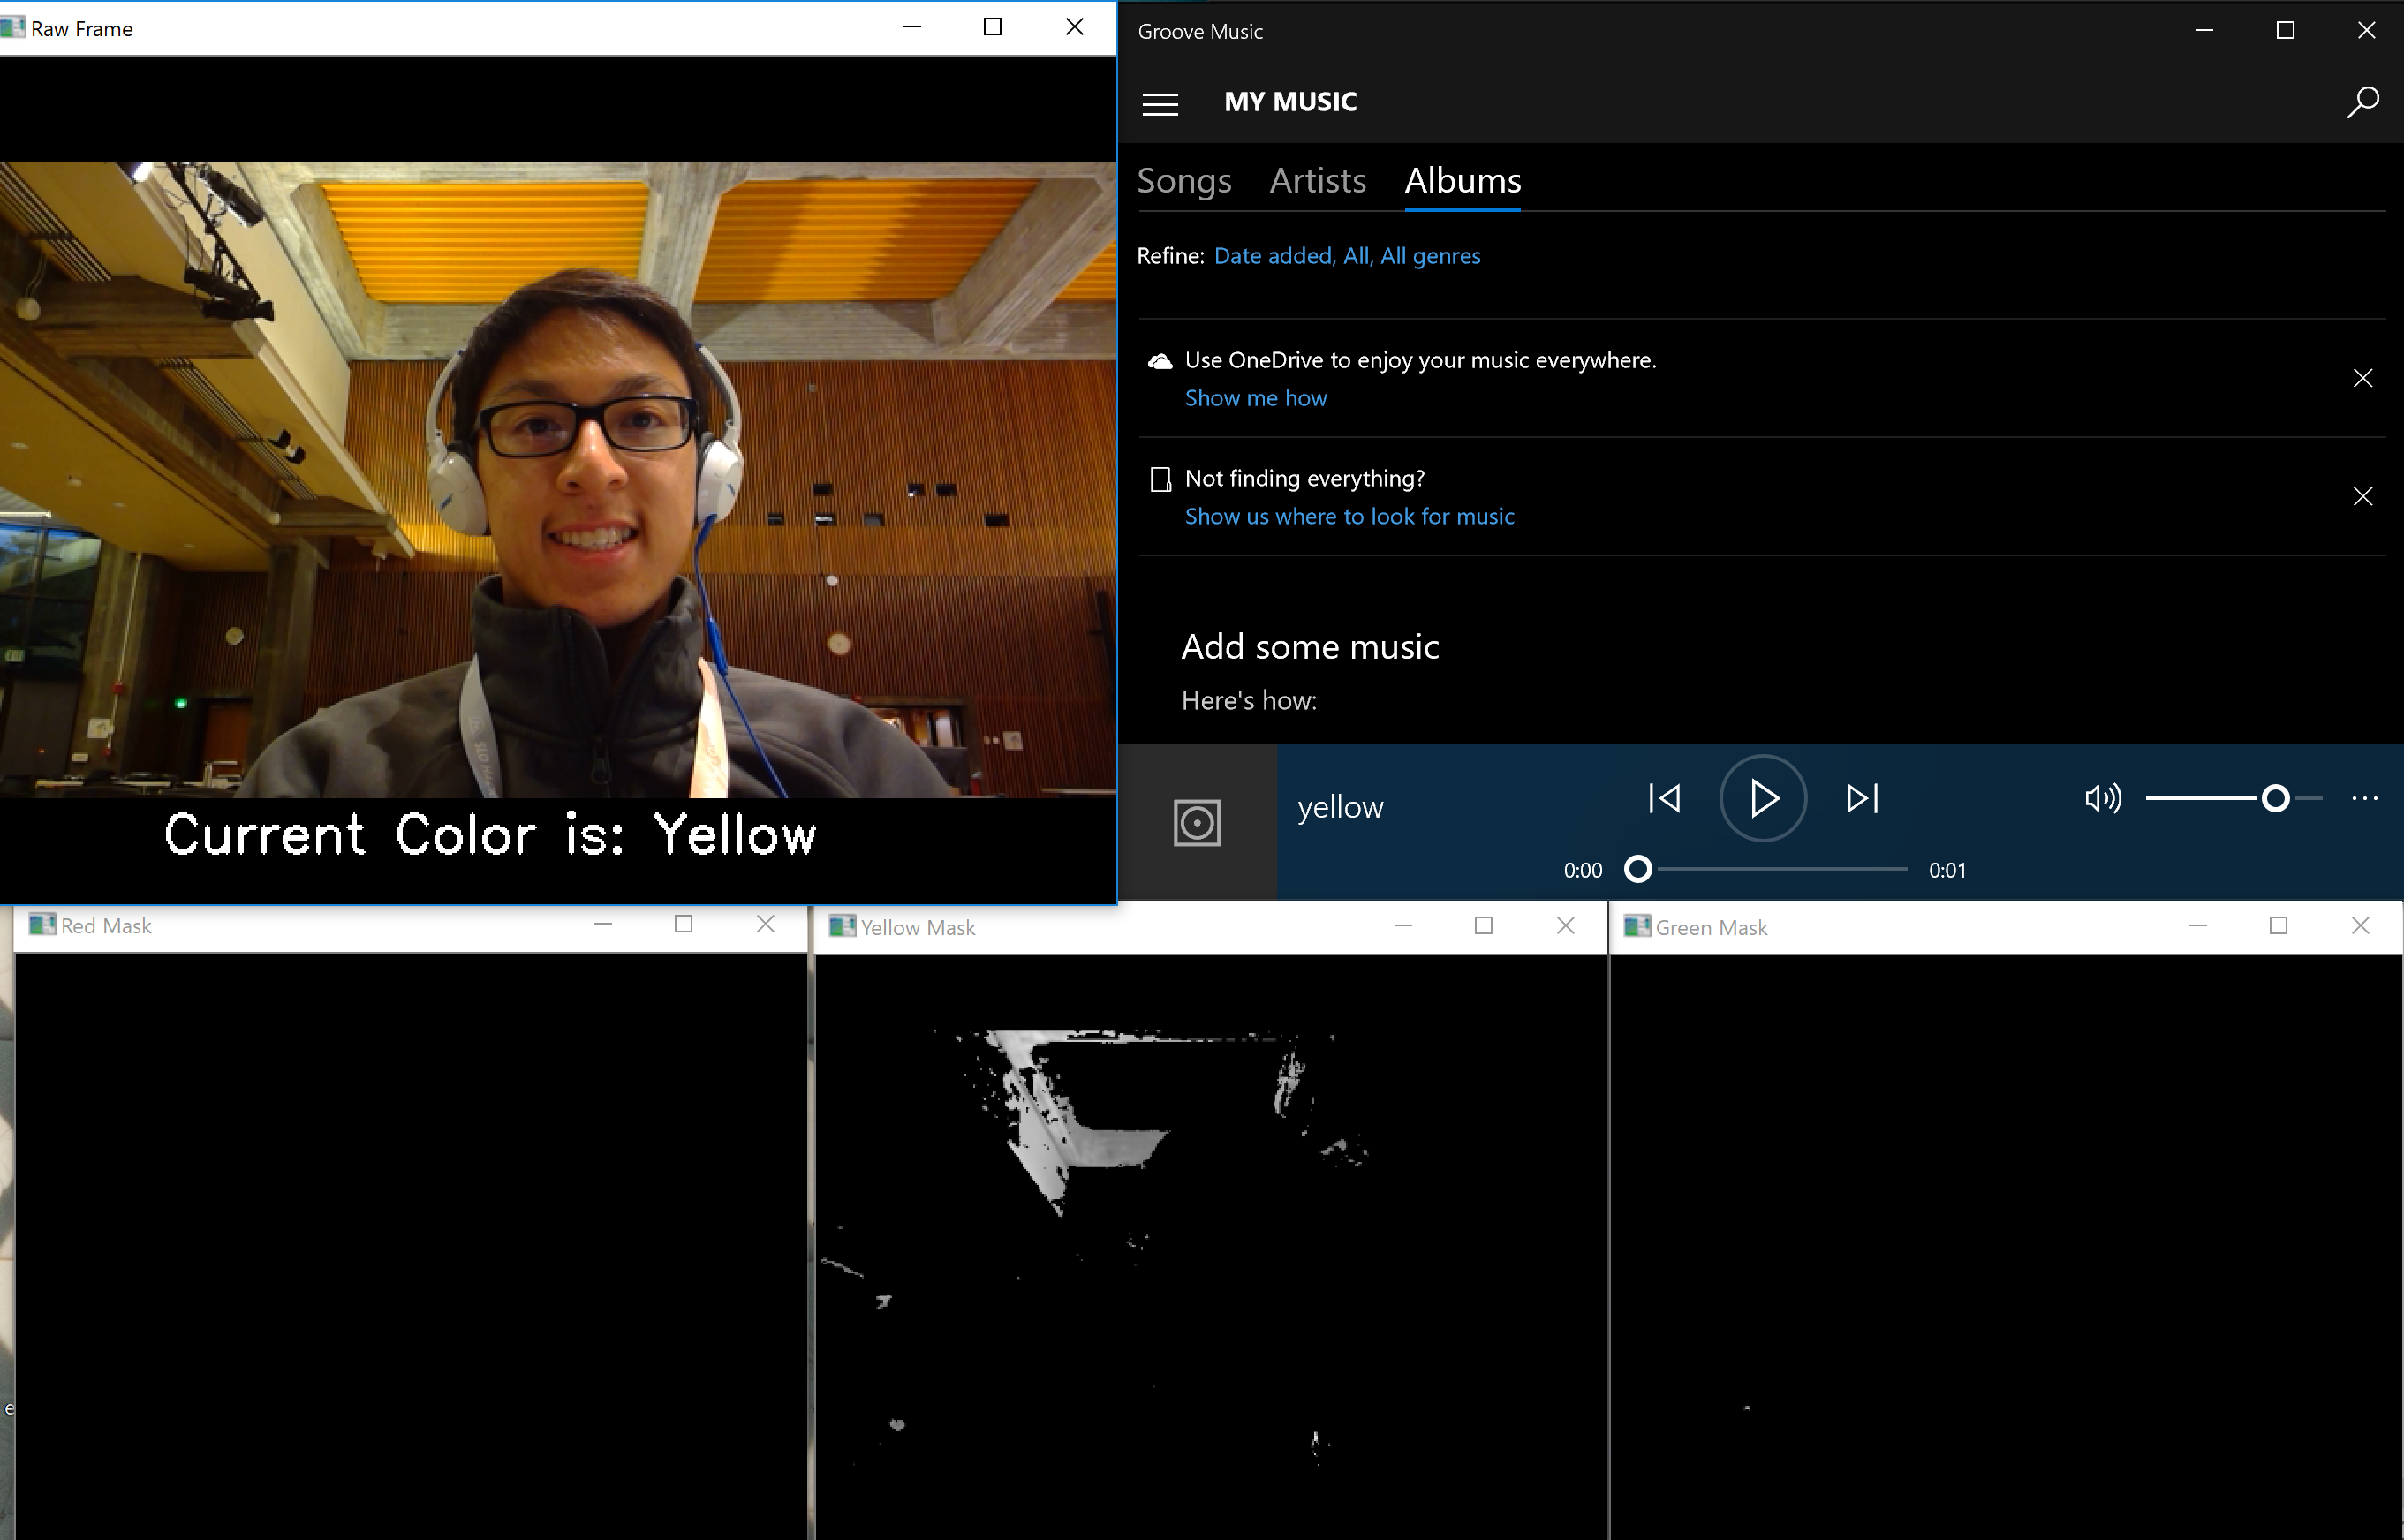
Task: Open the All genres filter dropdown
Action: click(1430, 256)
